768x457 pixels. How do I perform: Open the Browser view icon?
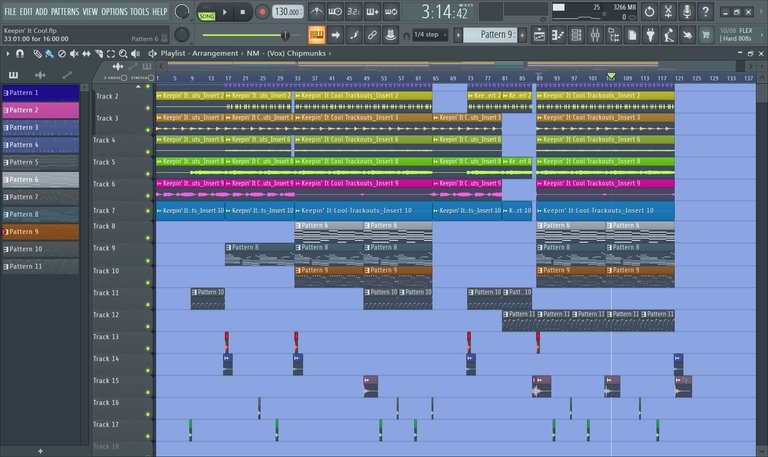point(614,35)
